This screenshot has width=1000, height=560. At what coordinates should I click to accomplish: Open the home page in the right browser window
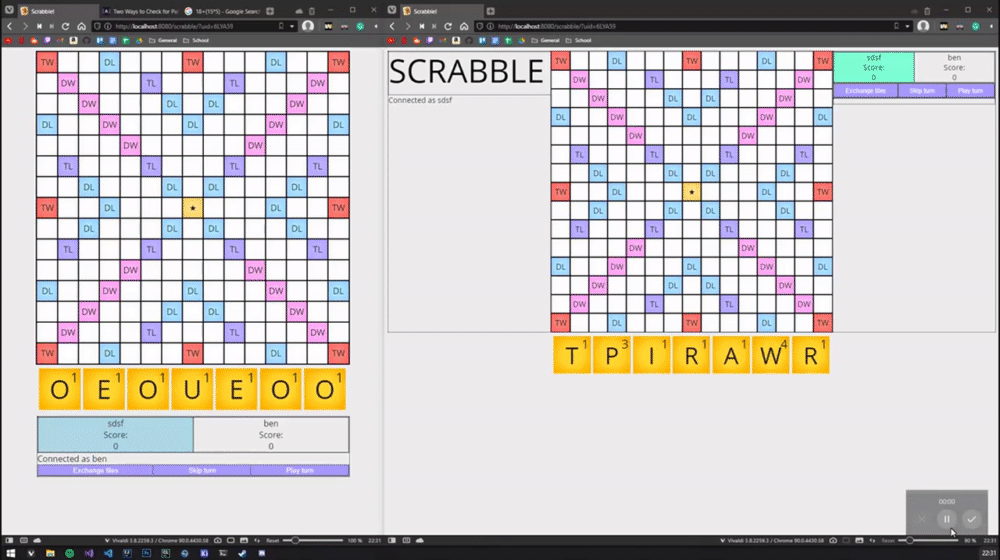[x=464, y=26]
